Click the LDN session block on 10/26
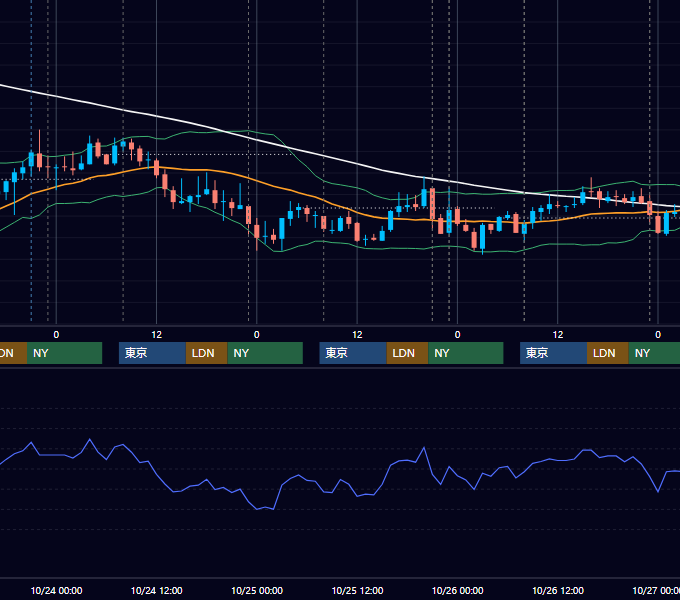This screenshot has width=680, height=600. click(608, 353)
